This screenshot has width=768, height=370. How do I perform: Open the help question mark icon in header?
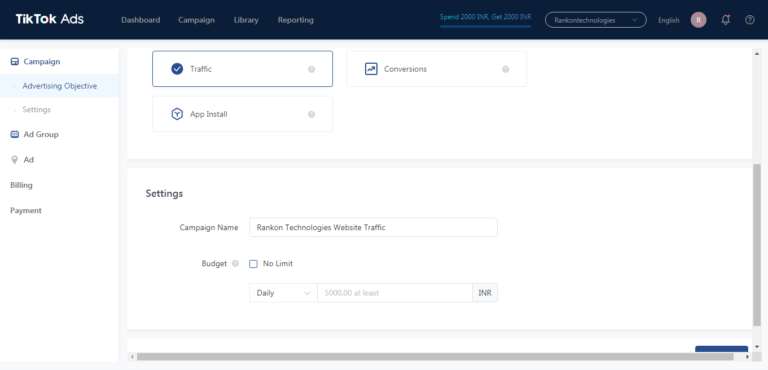click(750, 20)
